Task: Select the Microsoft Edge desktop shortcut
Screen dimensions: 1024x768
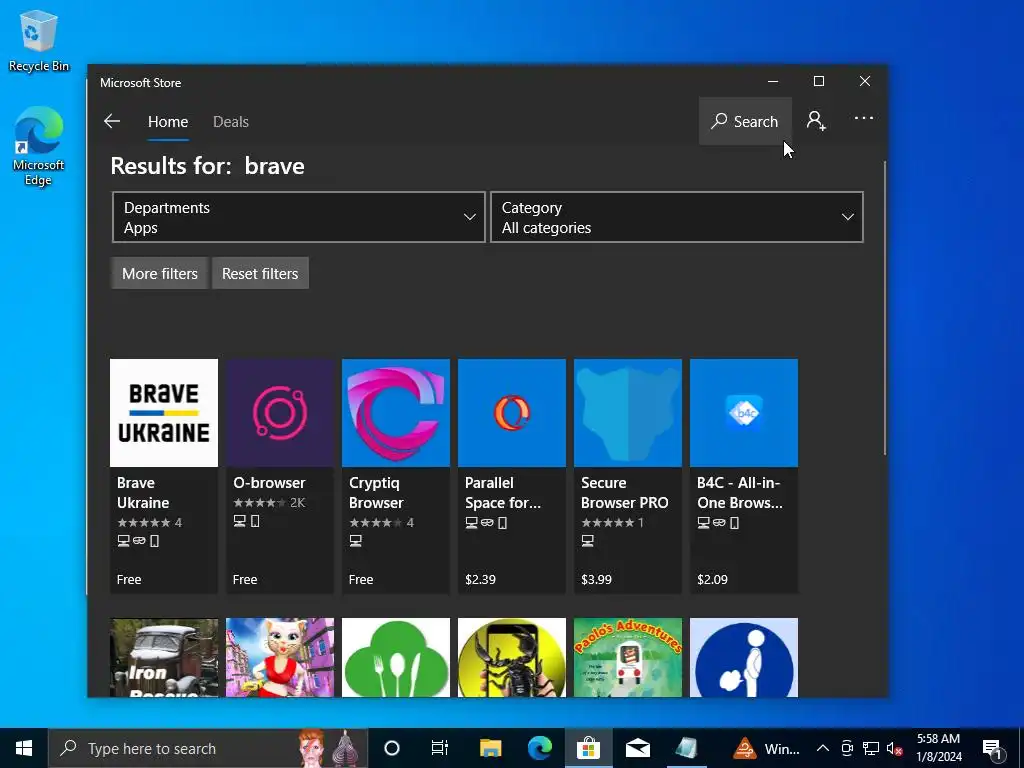Action: tap(39, 147)
